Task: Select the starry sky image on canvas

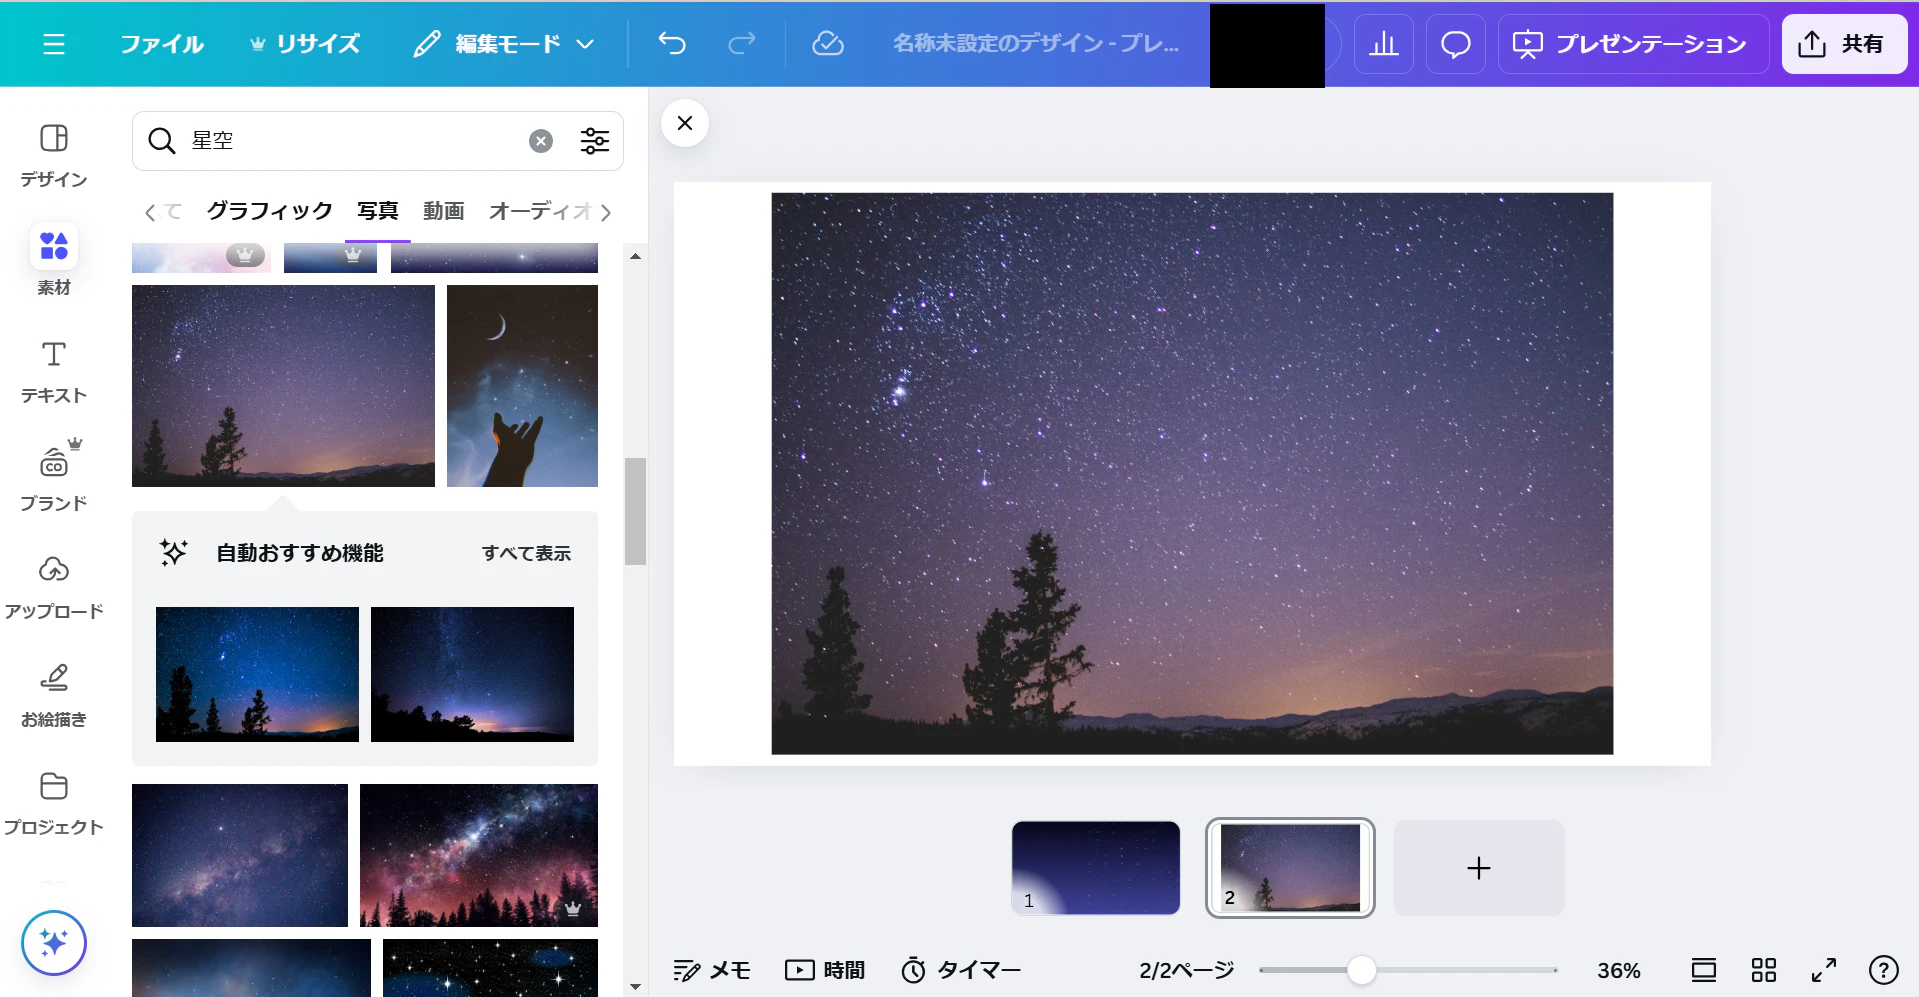Action: pos(1192,473)
